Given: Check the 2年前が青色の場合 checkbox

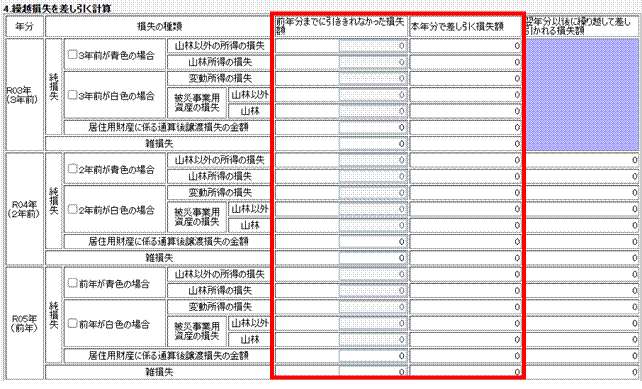Looking at the screenshot, I should tap(72, 169).
